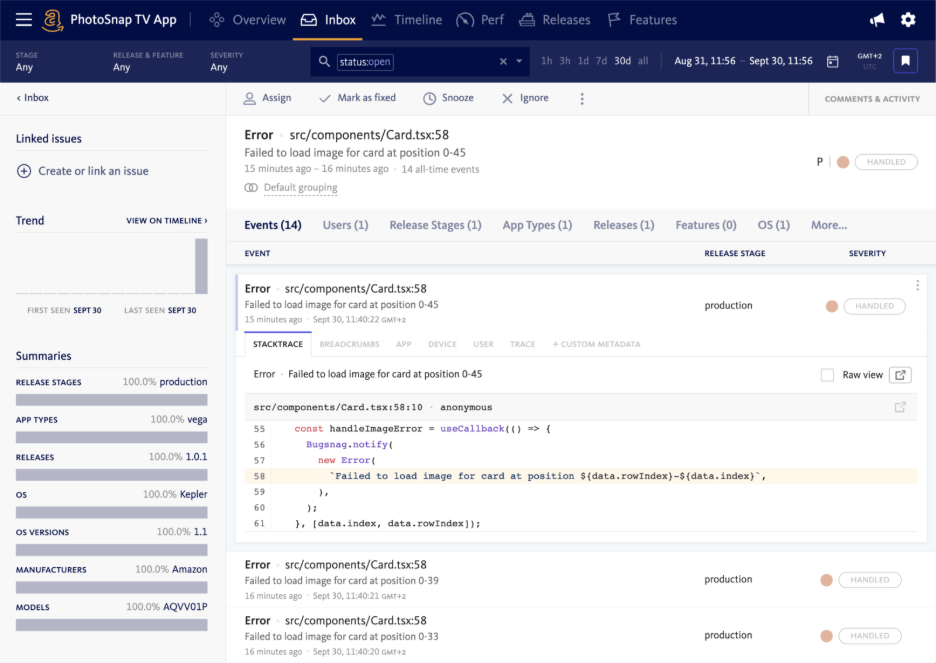Expand the search options arrow
Viewport: 936px width, 663px height.
click(x=519, y=61)
